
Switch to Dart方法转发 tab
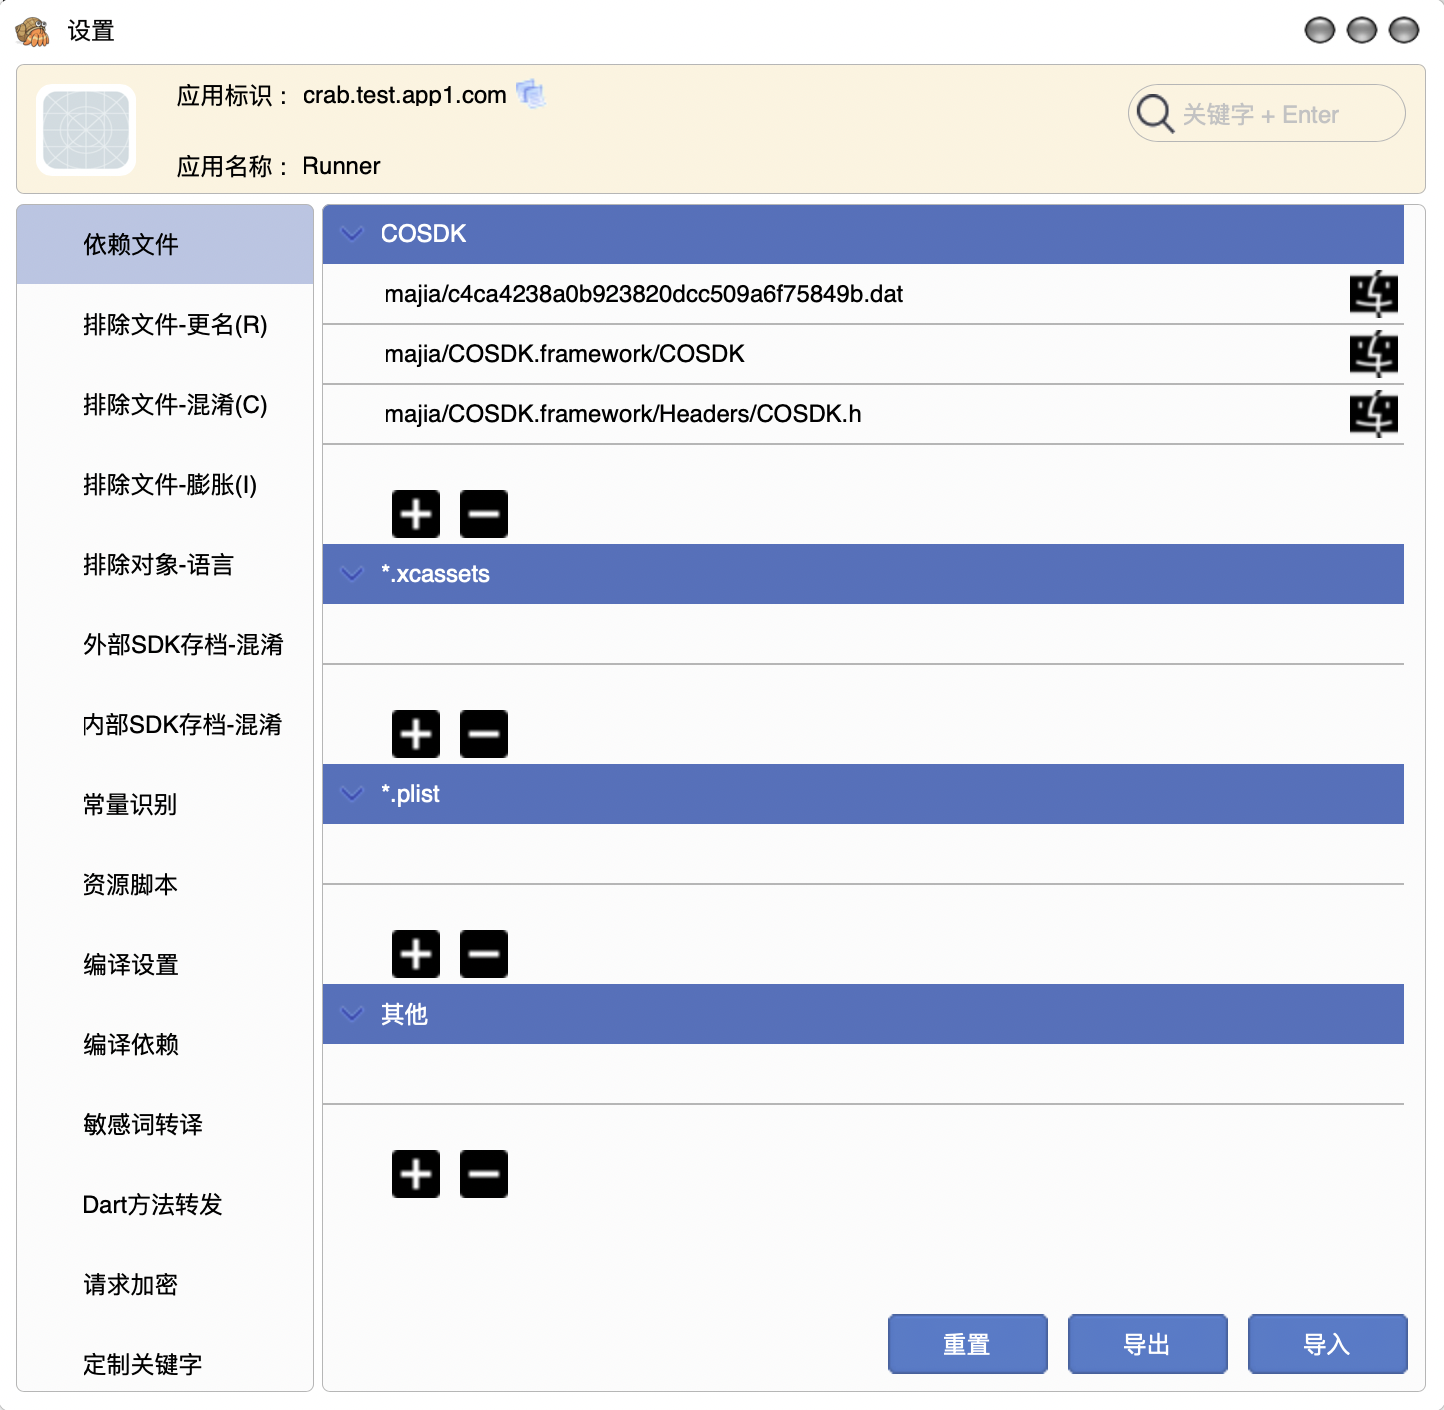(165, 1204)
